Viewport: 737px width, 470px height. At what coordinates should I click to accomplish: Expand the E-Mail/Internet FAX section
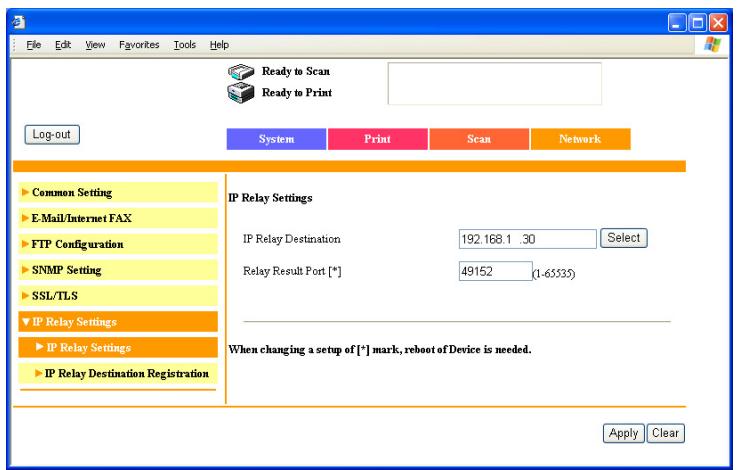click(x=118, y=218)
